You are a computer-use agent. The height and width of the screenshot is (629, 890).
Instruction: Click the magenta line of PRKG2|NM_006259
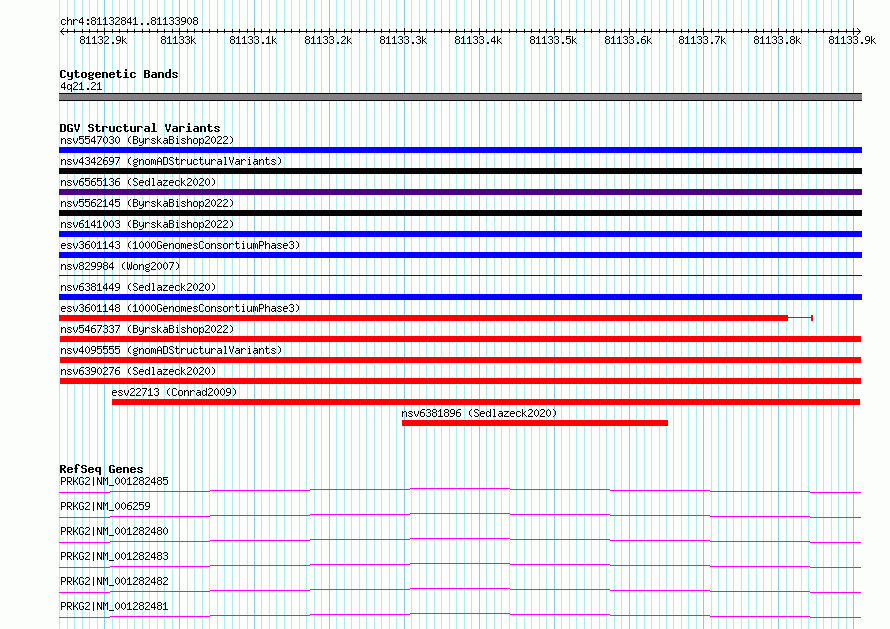[x=460, y=515]
